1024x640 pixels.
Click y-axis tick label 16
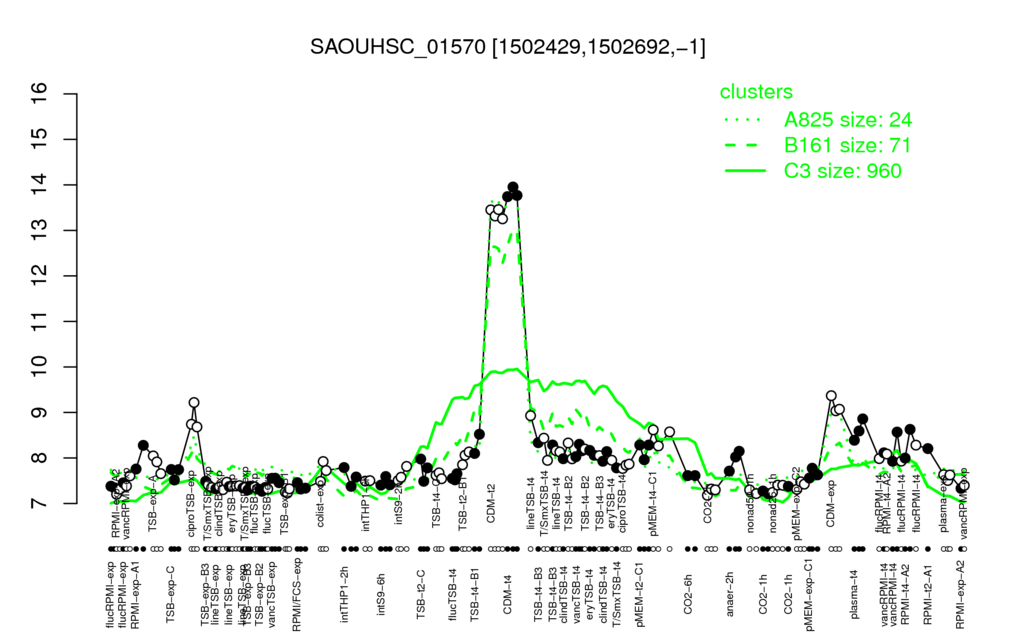pyautogui.click(x=39, y=94)
